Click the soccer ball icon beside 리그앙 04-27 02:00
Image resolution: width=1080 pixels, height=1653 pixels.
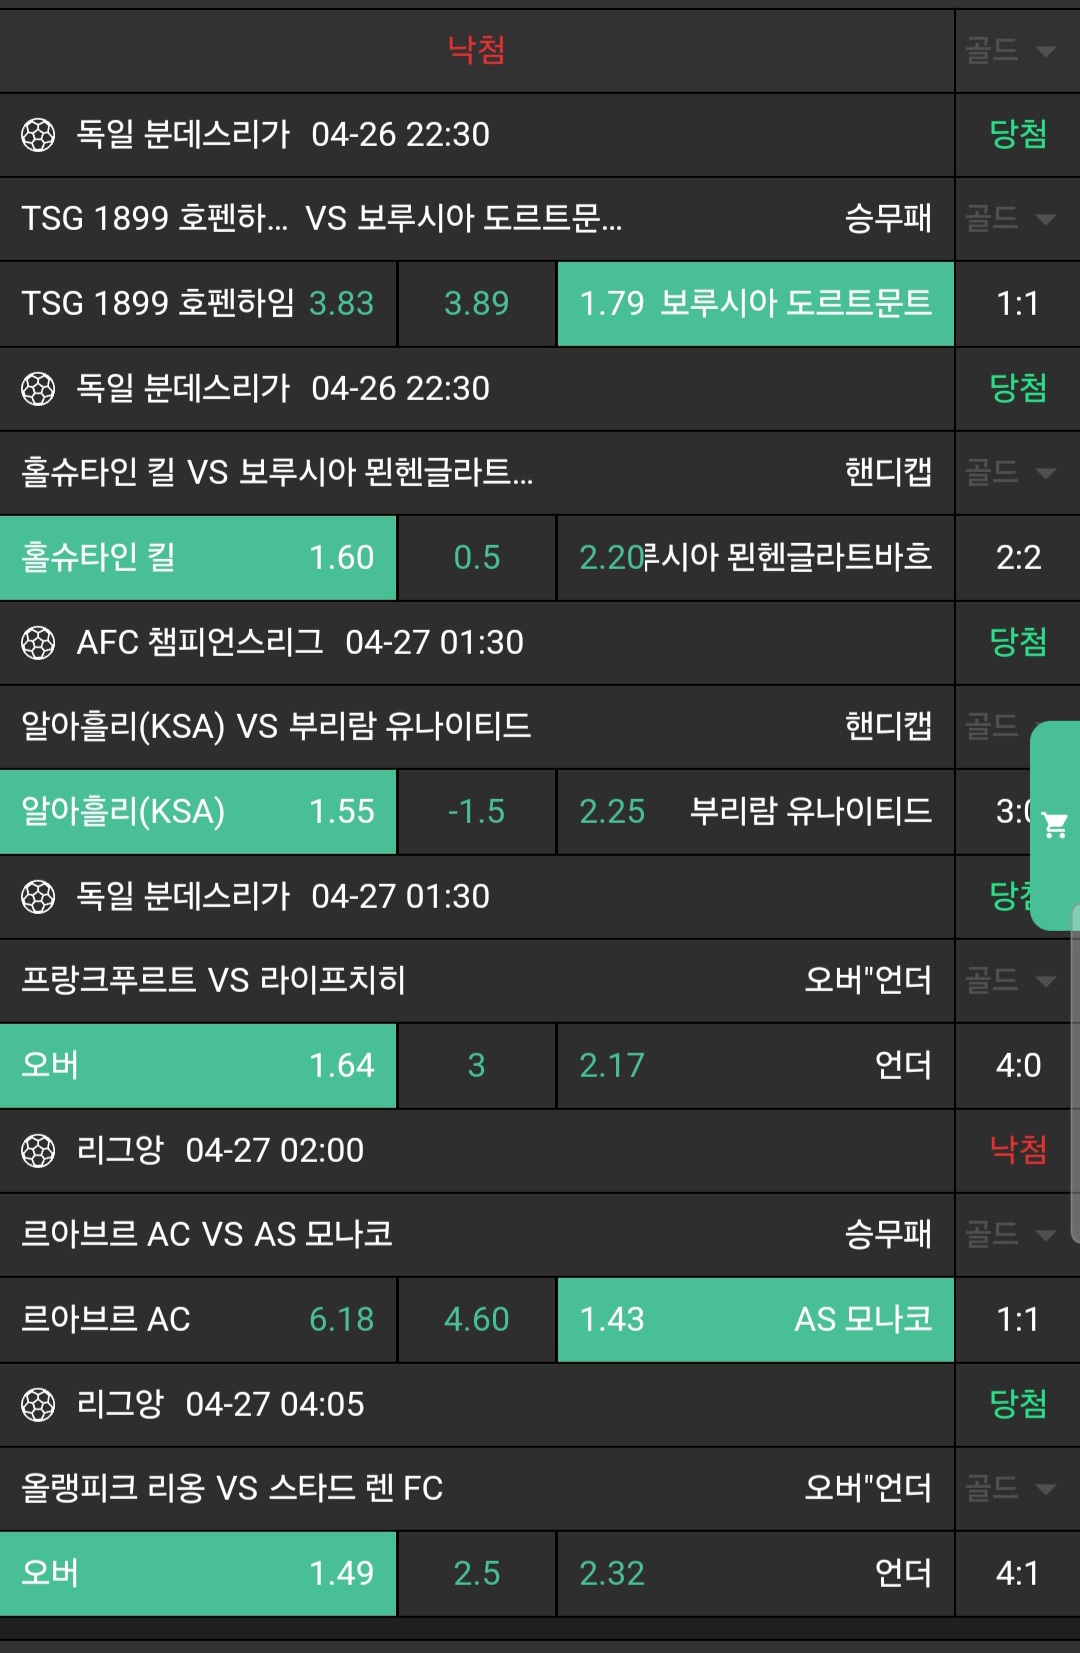[38, 1150]
